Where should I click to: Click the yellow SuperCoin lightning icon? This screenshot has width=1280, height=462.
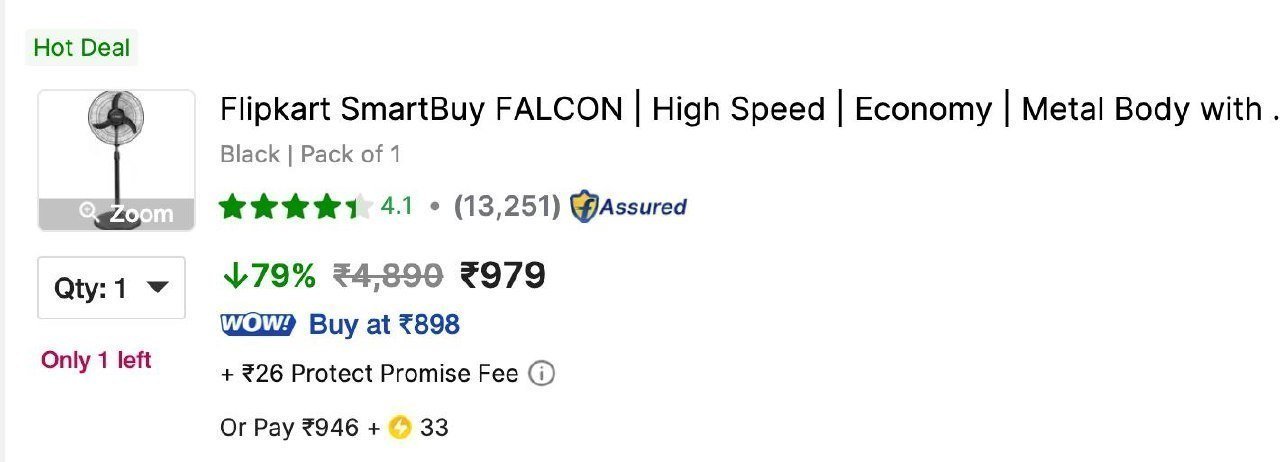pyautogui.click(x=400, y=428)
